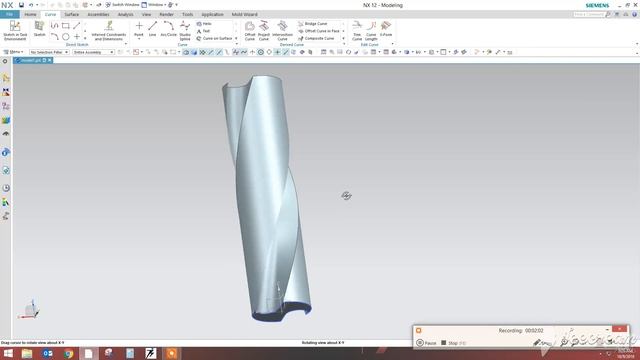The height and width of the screenshot is (360, 640).
Task: Expand Offset Curve in Face dropdown
Action: [x=343, y=31]
